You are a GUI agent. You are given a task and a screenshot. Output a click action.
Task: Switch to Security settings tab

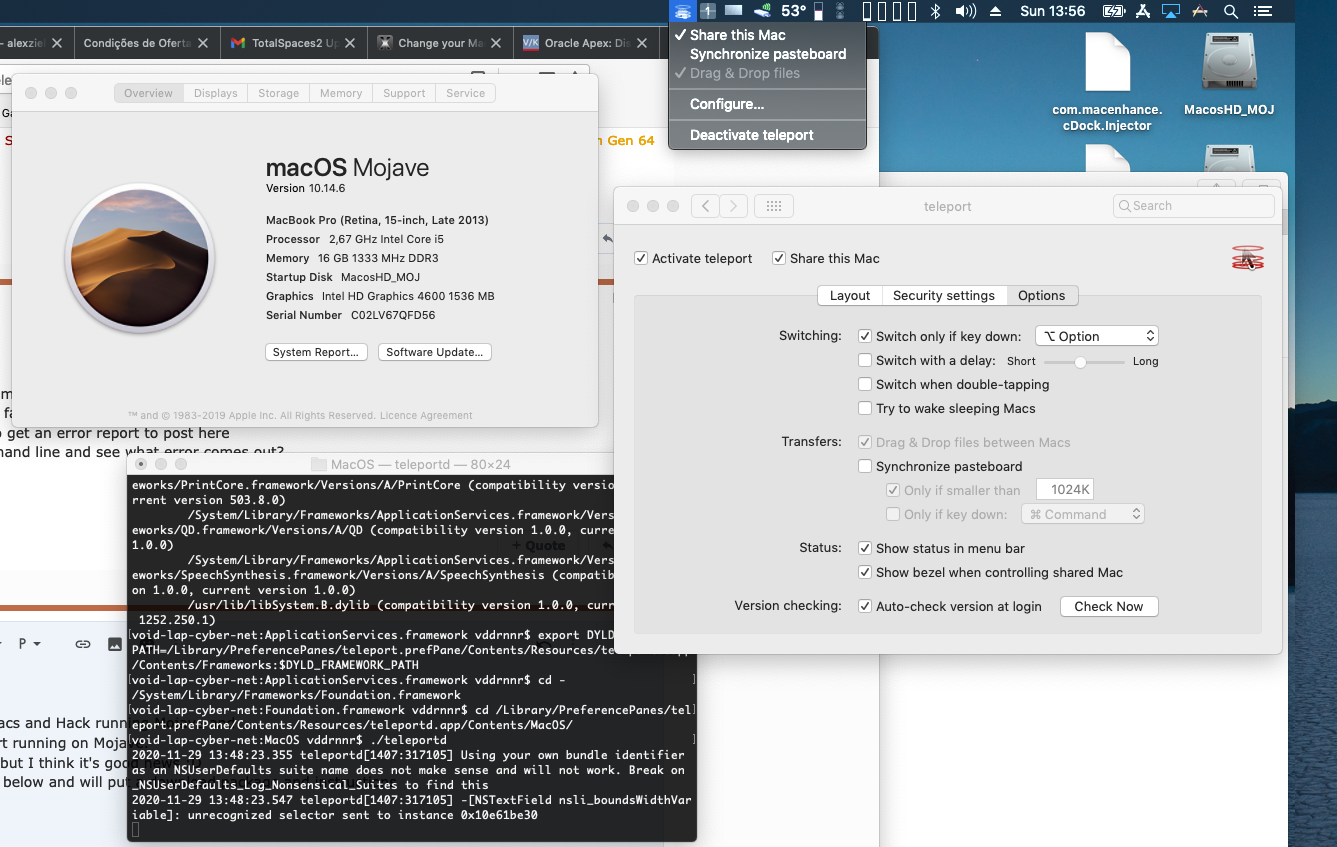(x=944, y=295)
